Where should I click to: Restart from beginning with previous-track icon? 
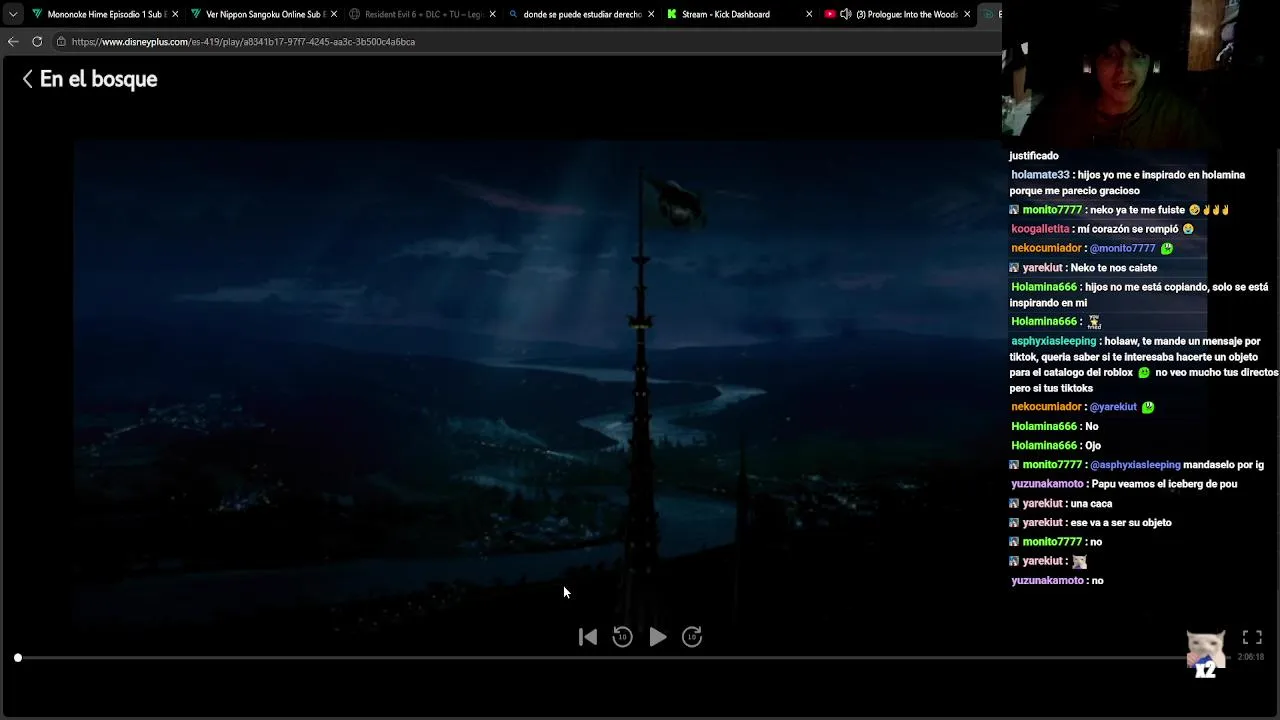[588, 637]
